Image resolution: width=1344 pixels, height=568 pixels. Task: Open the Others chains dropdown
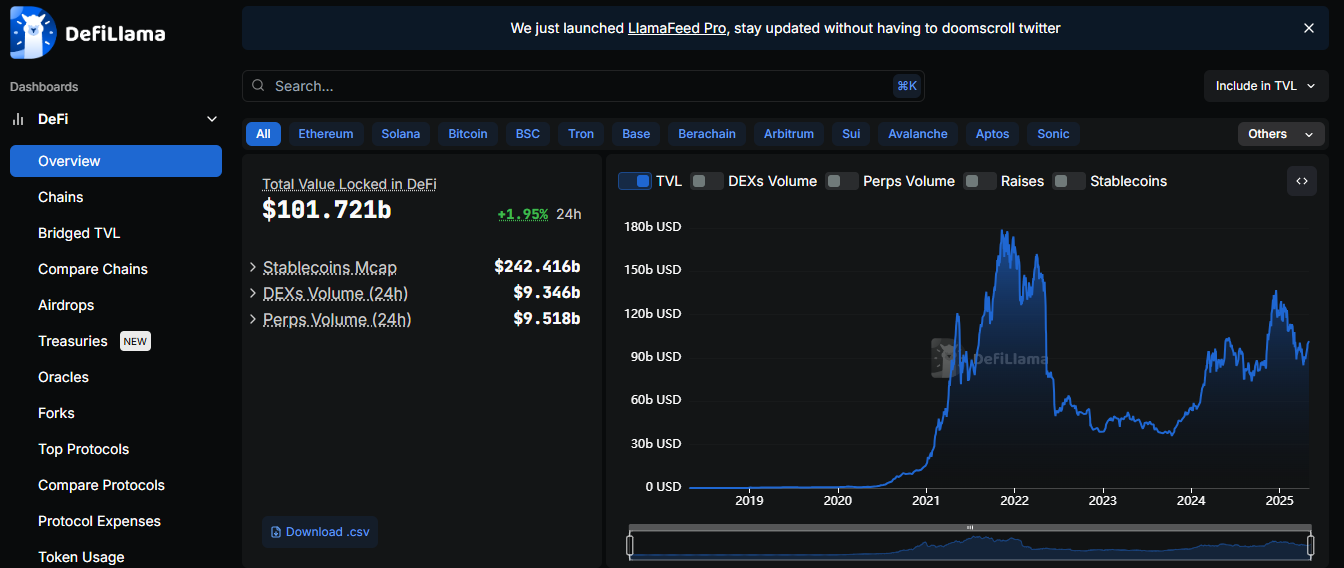click(x=1281, y=134)
